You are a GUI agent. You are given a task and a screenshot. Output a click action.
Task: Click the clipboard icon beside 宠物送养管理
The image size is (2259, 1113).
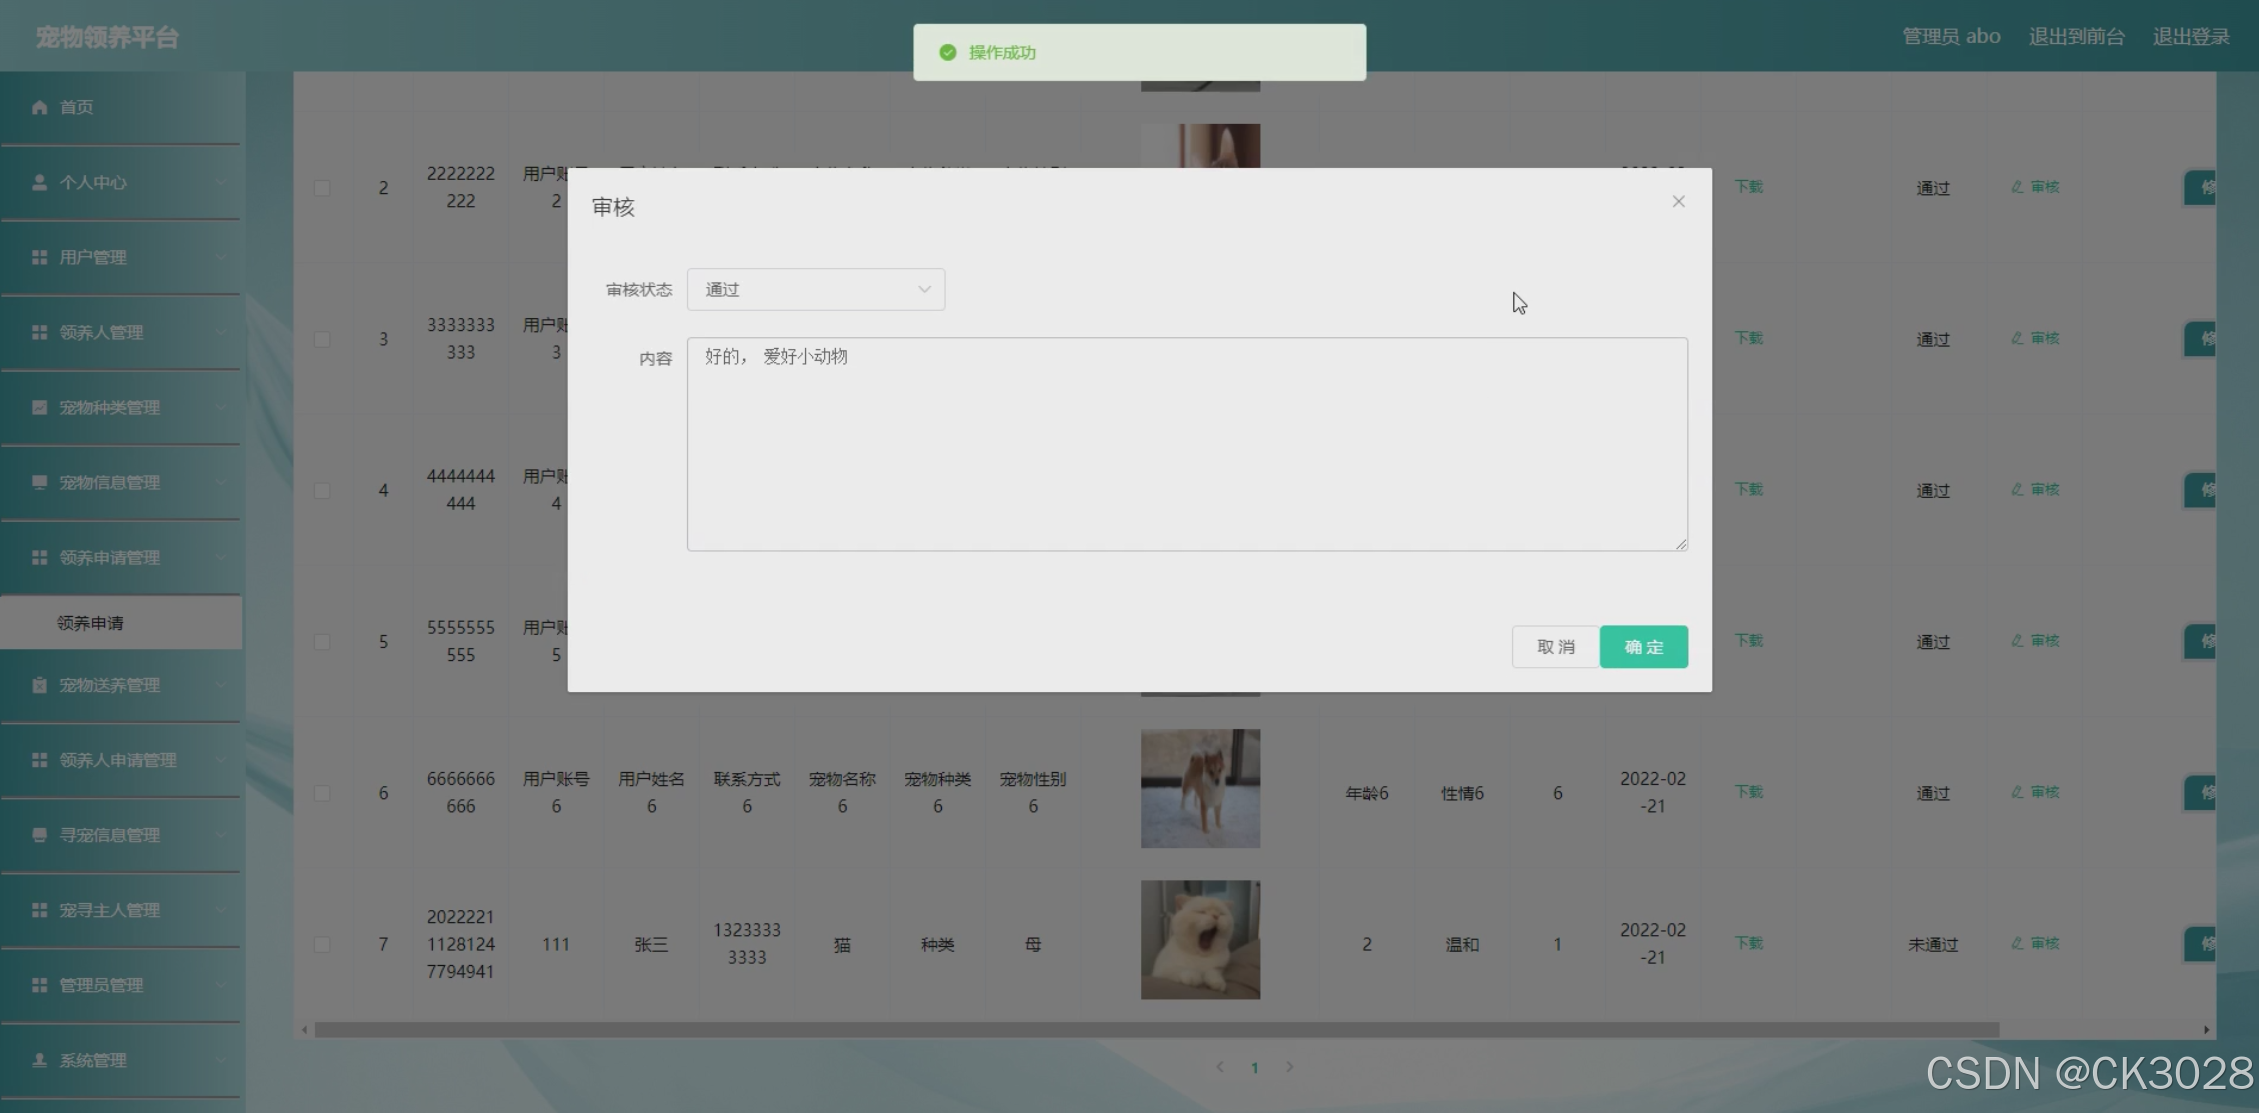tap(39, 685)
